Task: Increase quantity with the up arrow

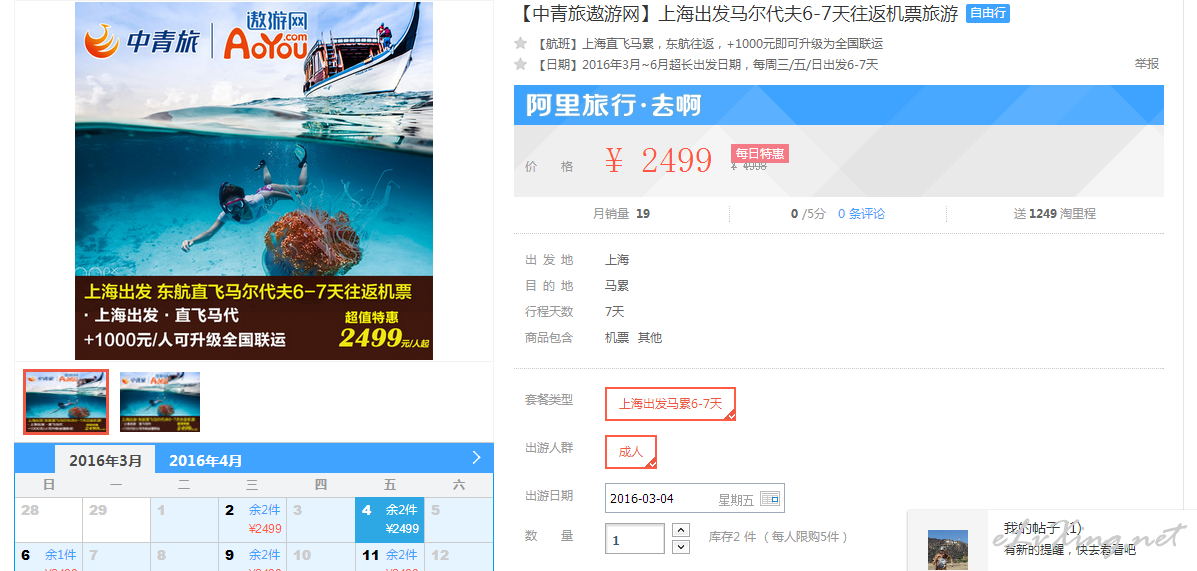Action: (682, 529)
